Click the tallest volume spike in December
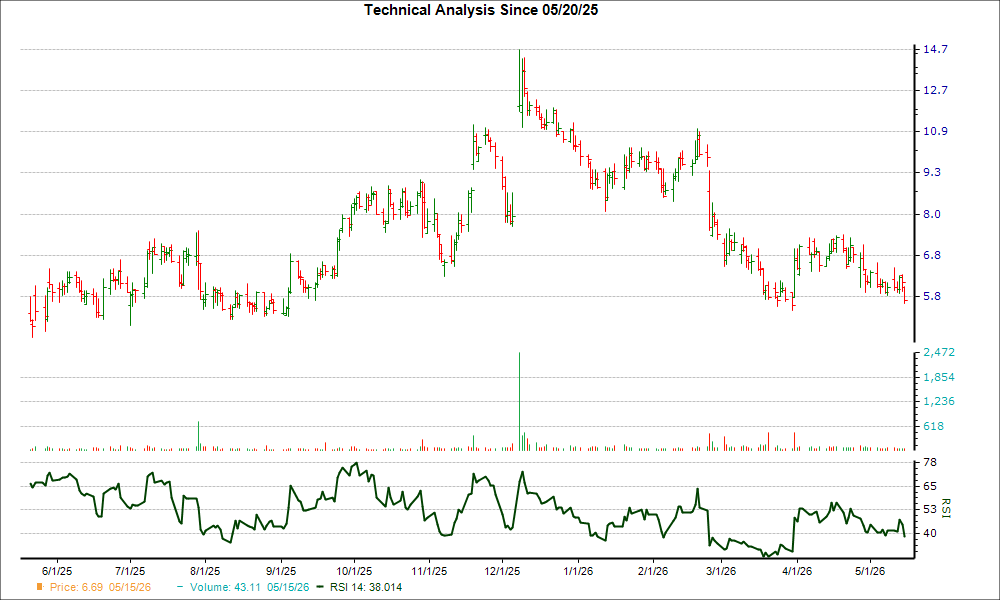The height and width of the screenshot is (600, 1000). point(519,402)
